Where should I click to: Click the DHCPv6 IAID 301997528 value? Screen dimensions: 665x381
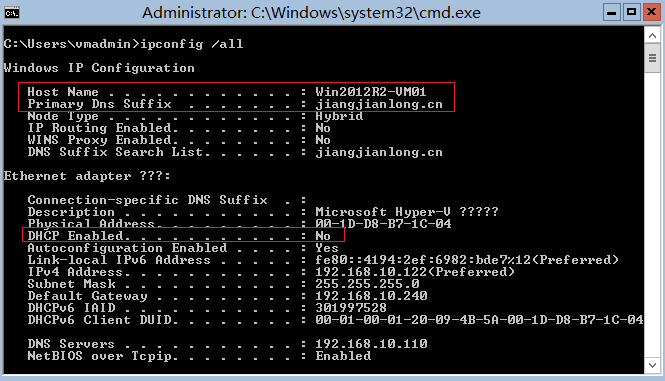pyautogui.click(x=351, y=308)
